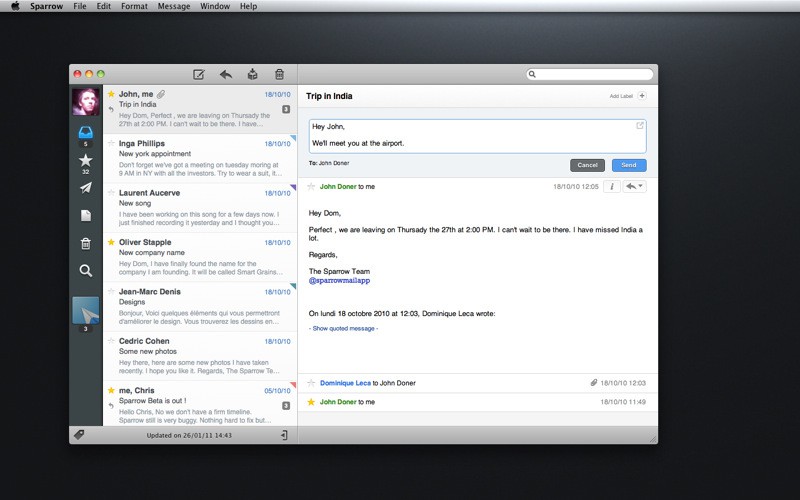Click the account avatar thumbnail
800x500 pixels.
(x=85, y=101)
